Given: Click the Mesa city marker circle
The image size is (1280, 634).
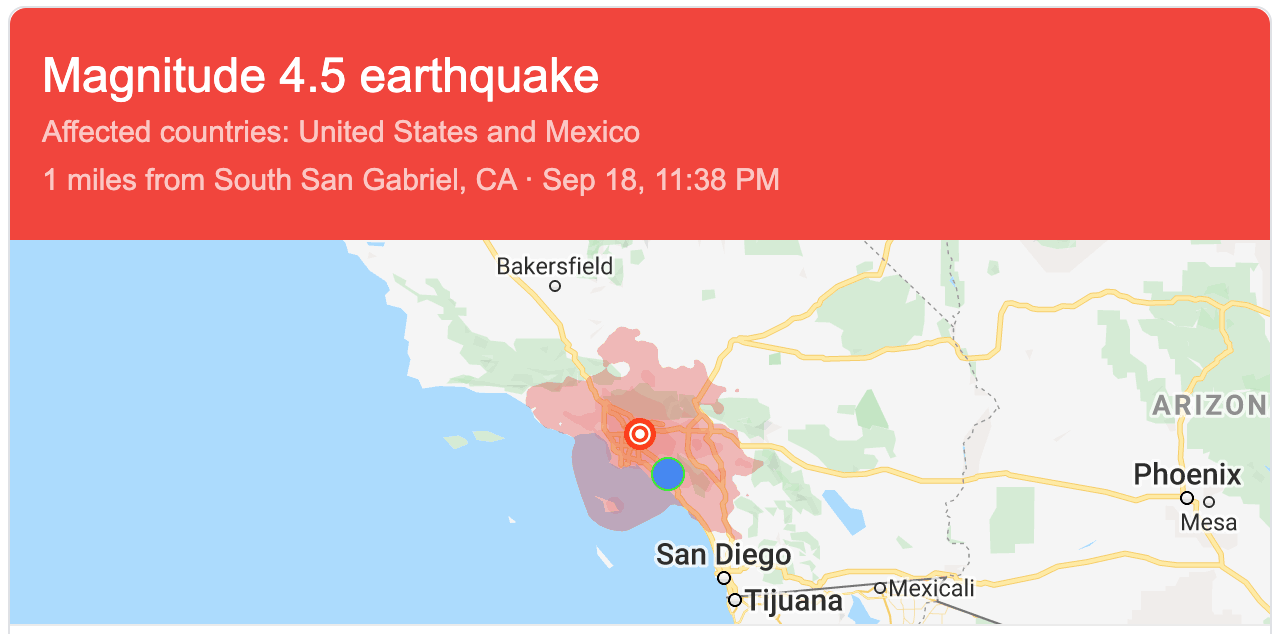Looking at the screenshot, I should 1209,502.
